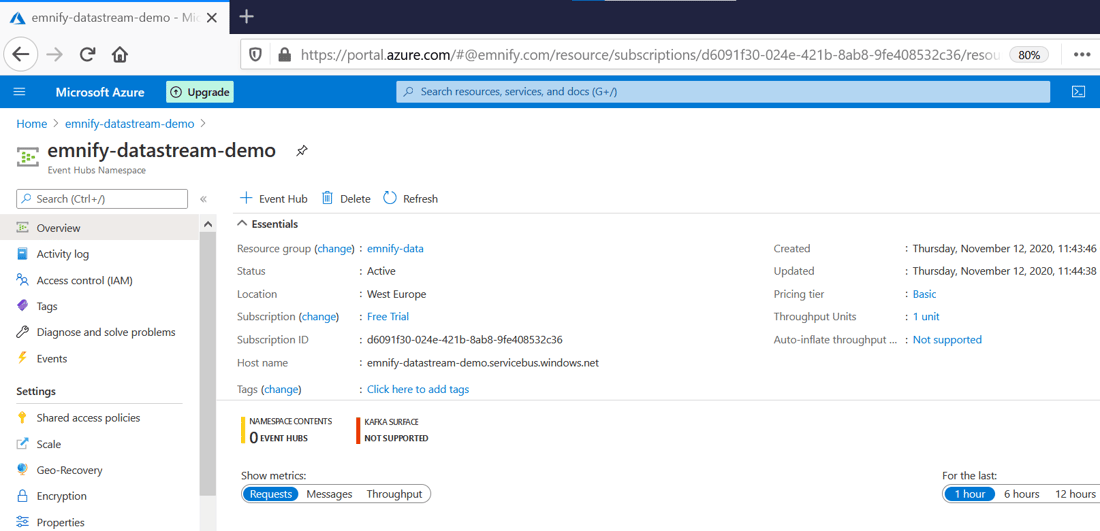Open the Free Trial subscription link

388,316
